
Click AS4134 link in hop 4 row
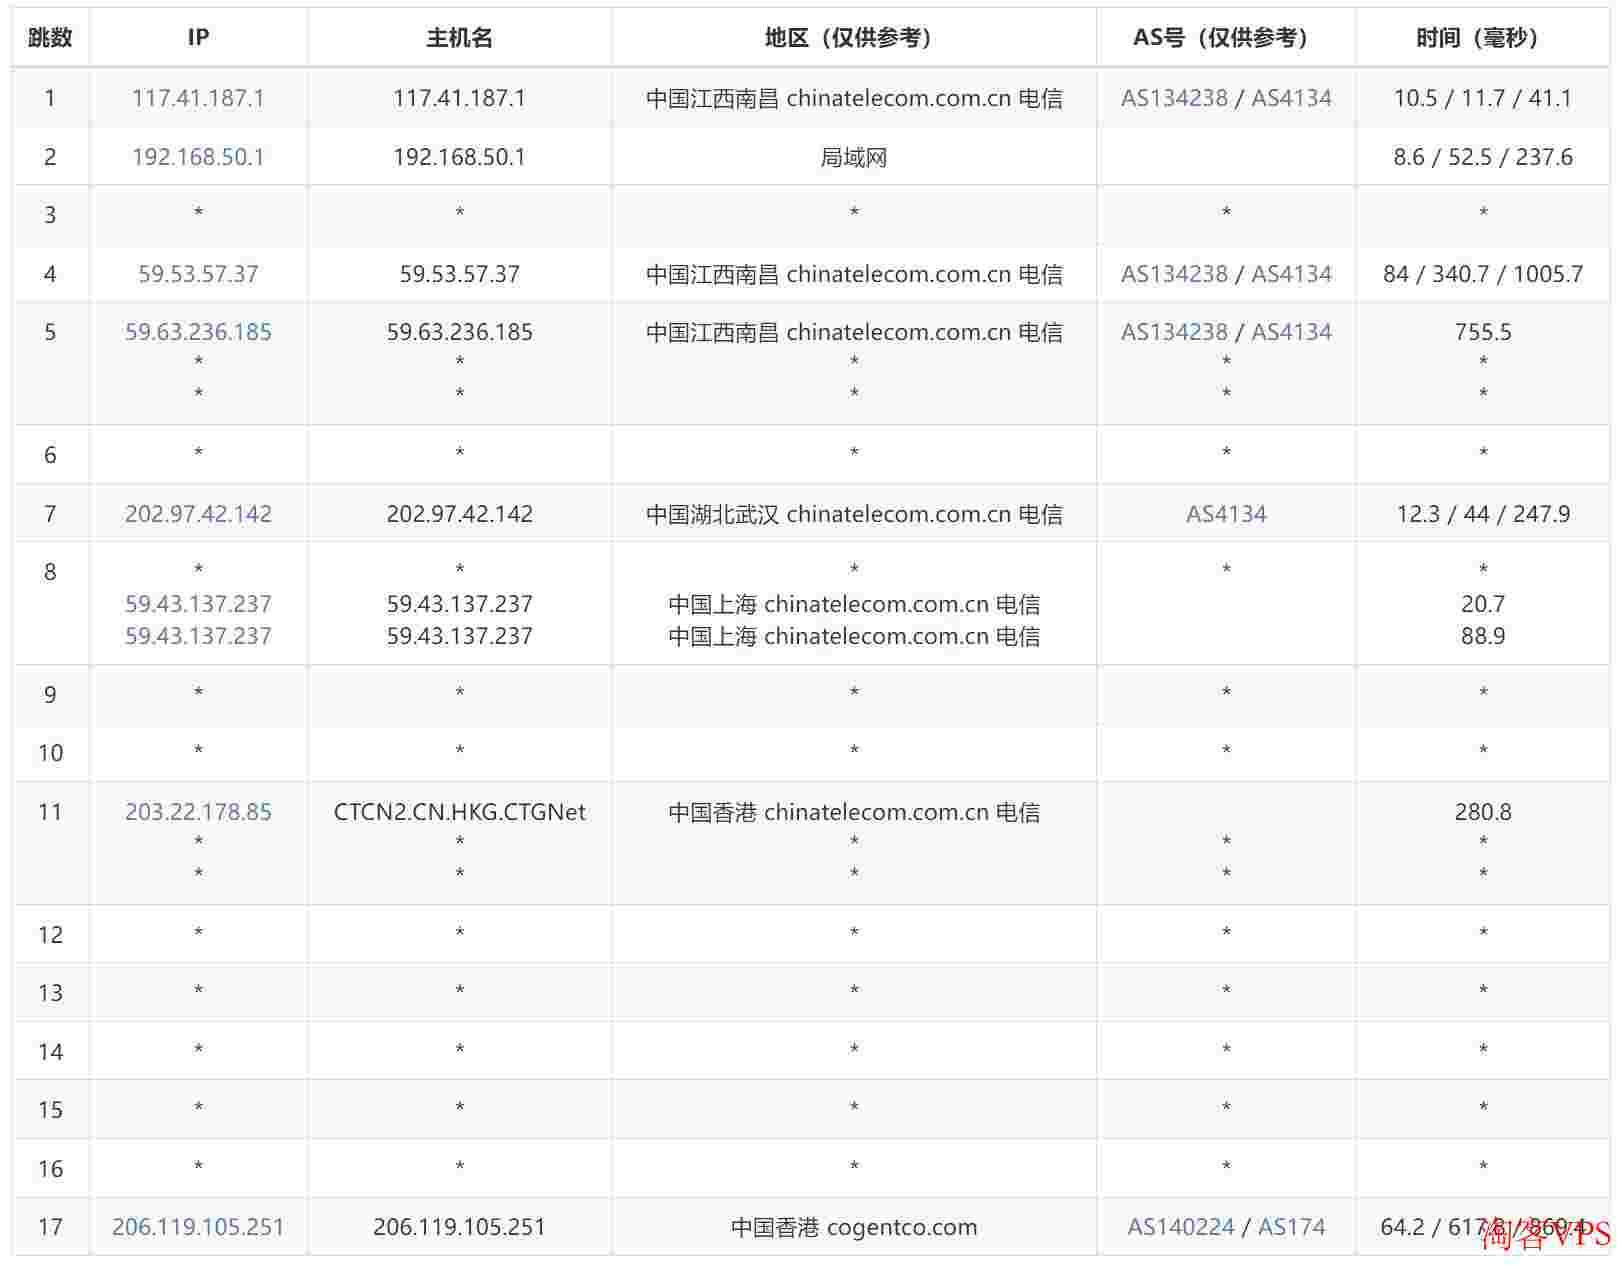point(1292,274)
